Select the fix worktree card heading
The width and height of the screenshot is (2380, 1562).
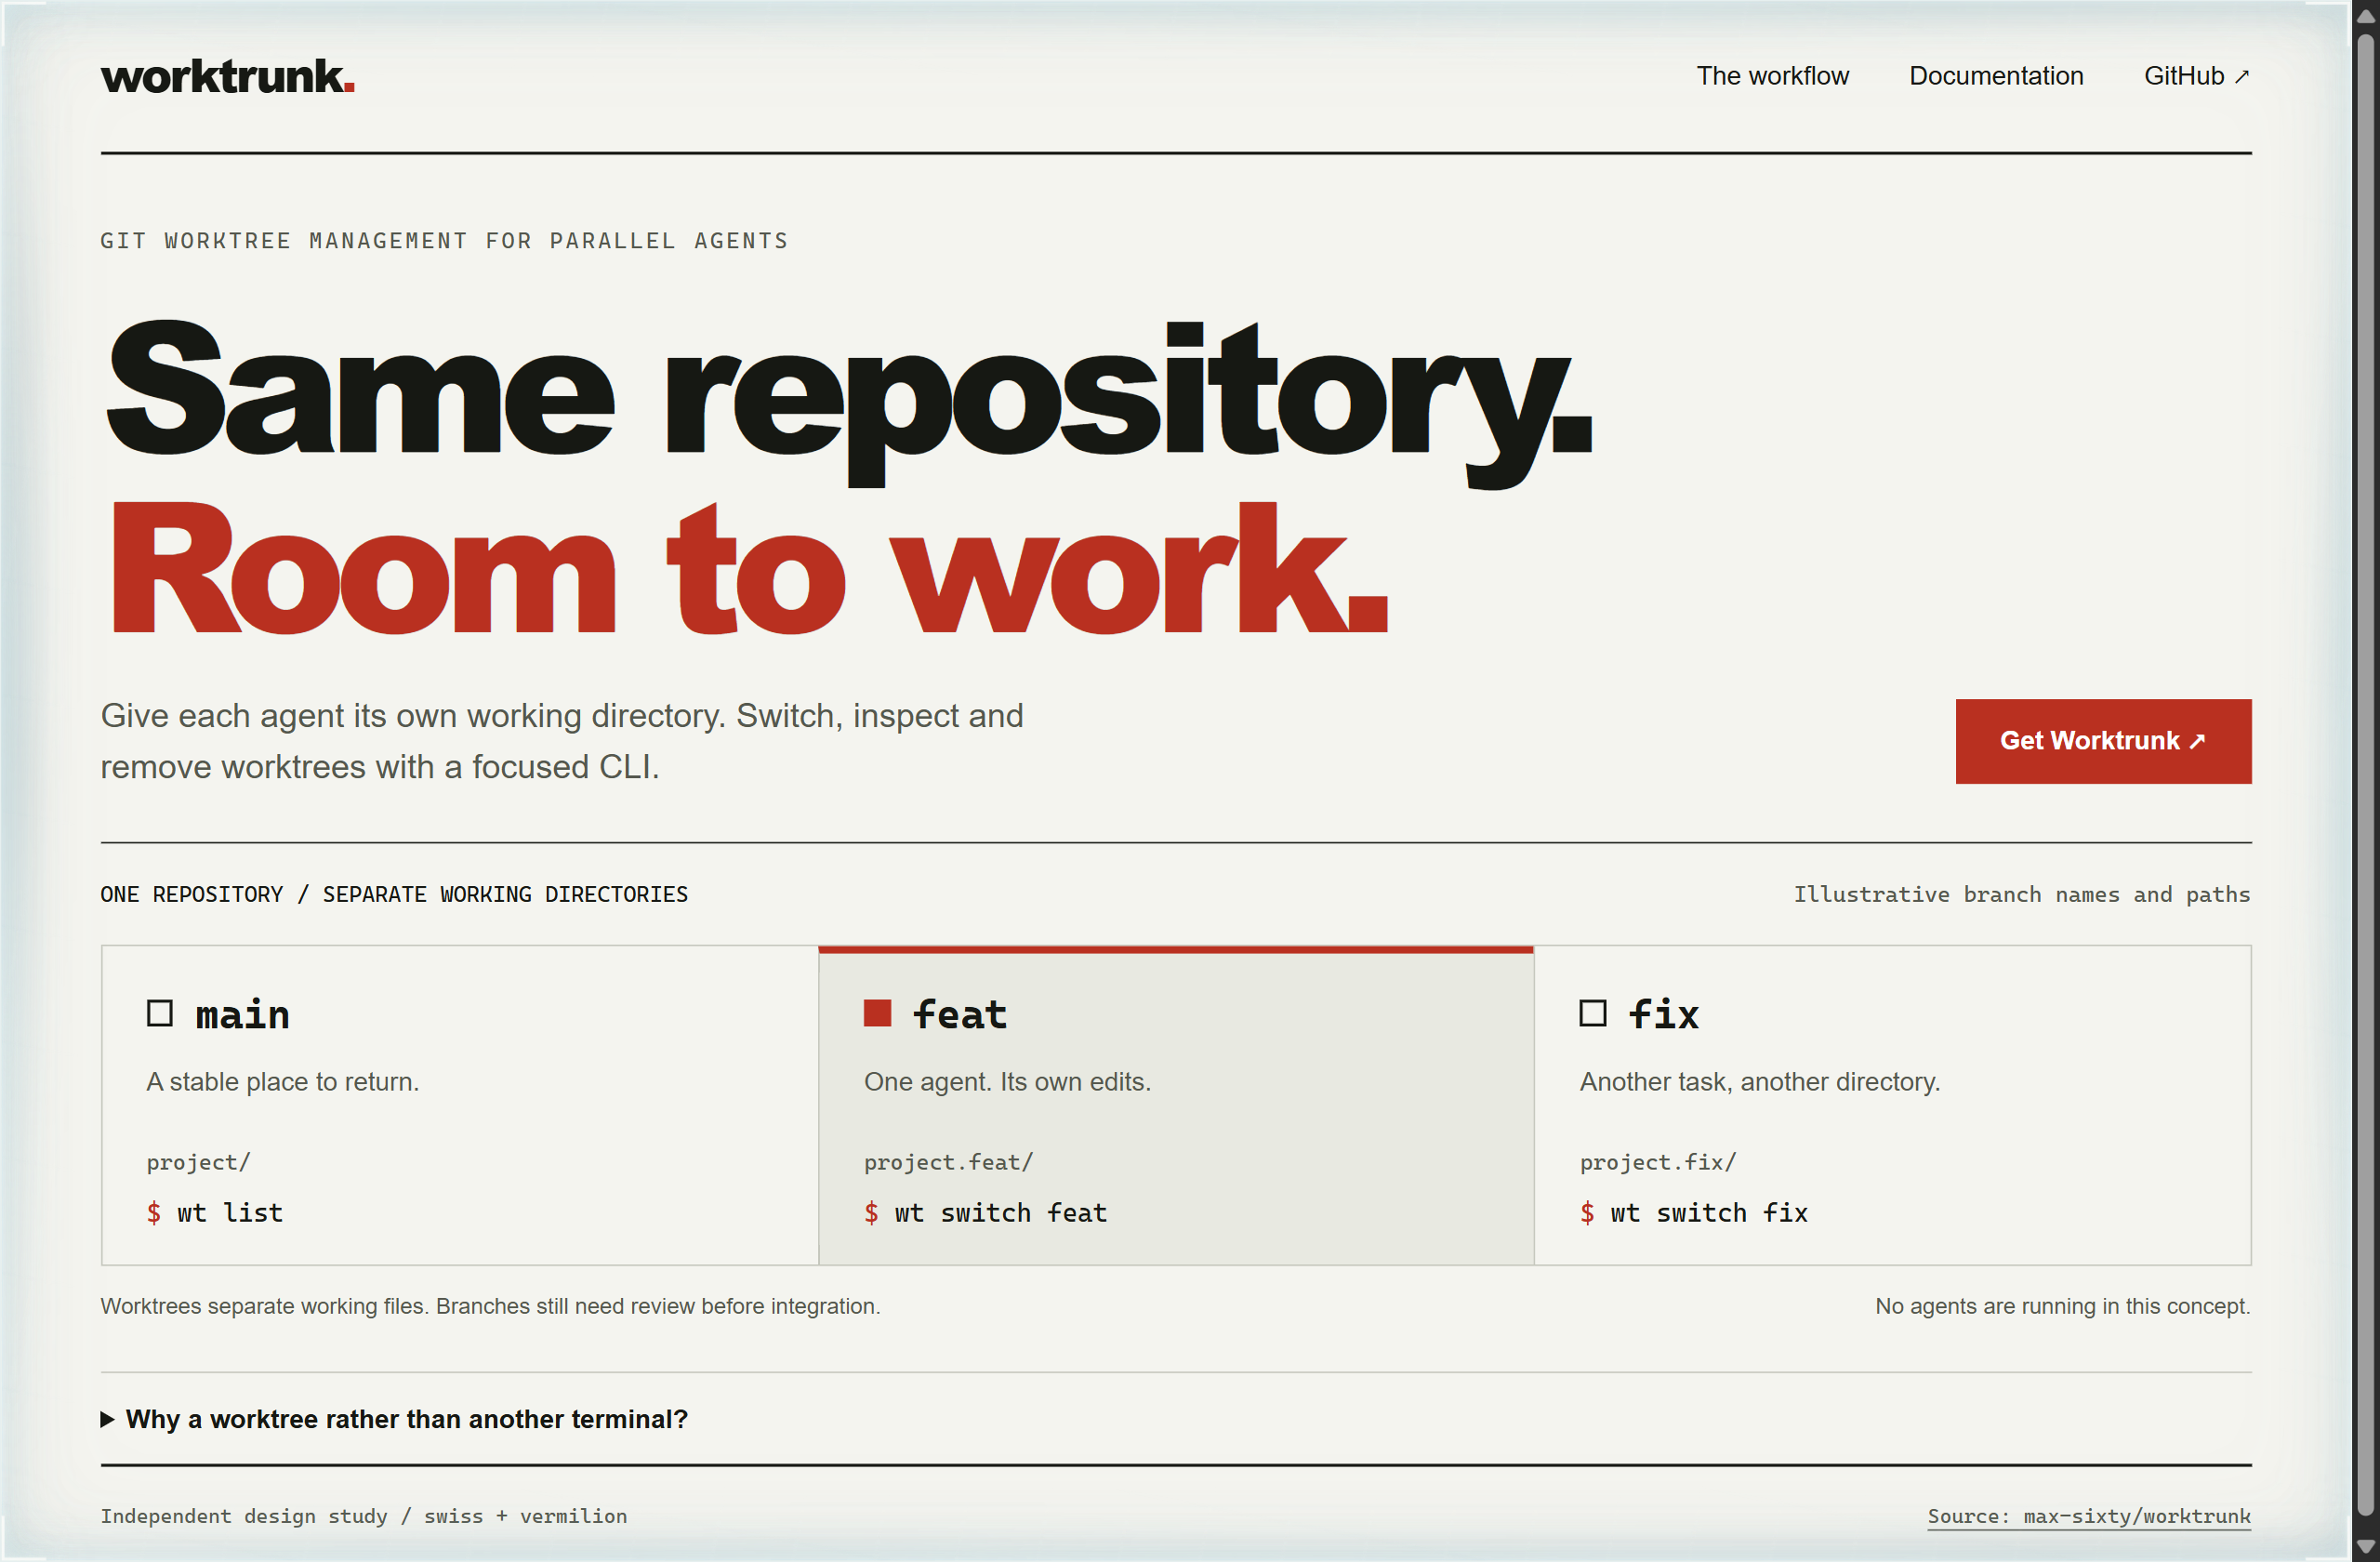click(1664, 1014)
